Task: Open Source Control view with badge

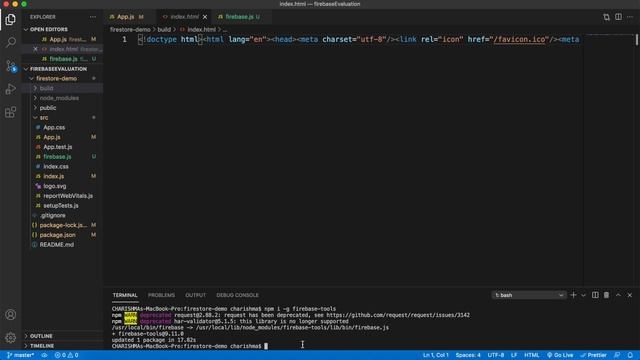Action: (x=11, y=65)
